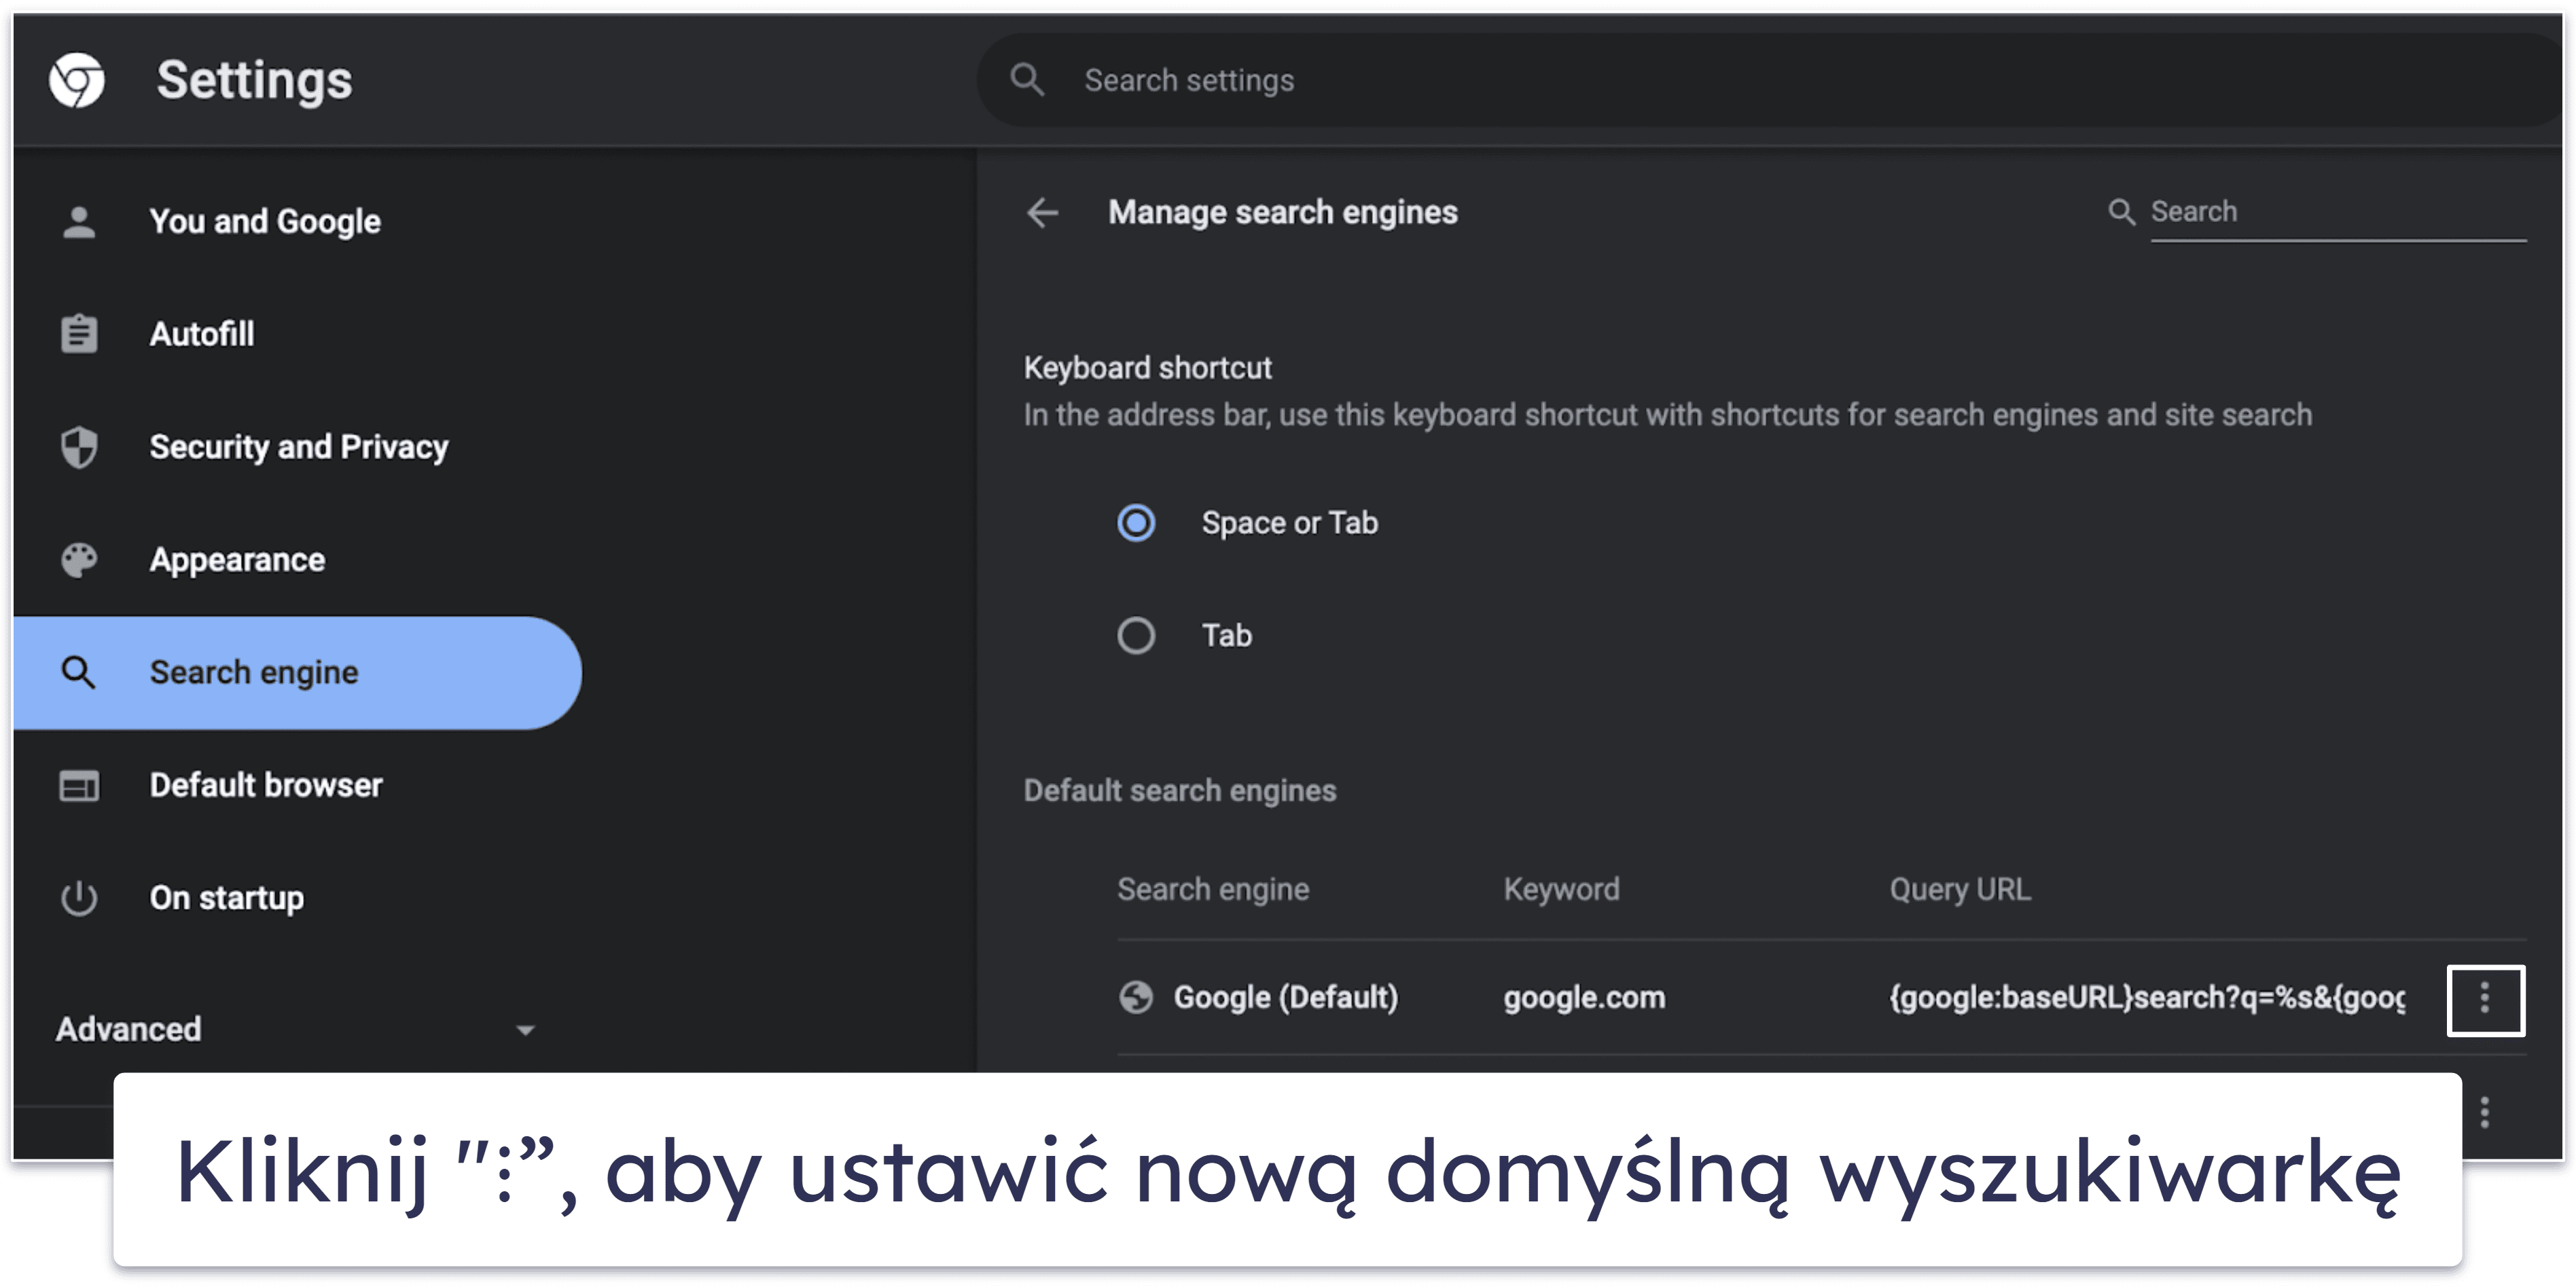Click the Manage search engines title
Screen dimensions: 2576x1287
pos(1282,212)
